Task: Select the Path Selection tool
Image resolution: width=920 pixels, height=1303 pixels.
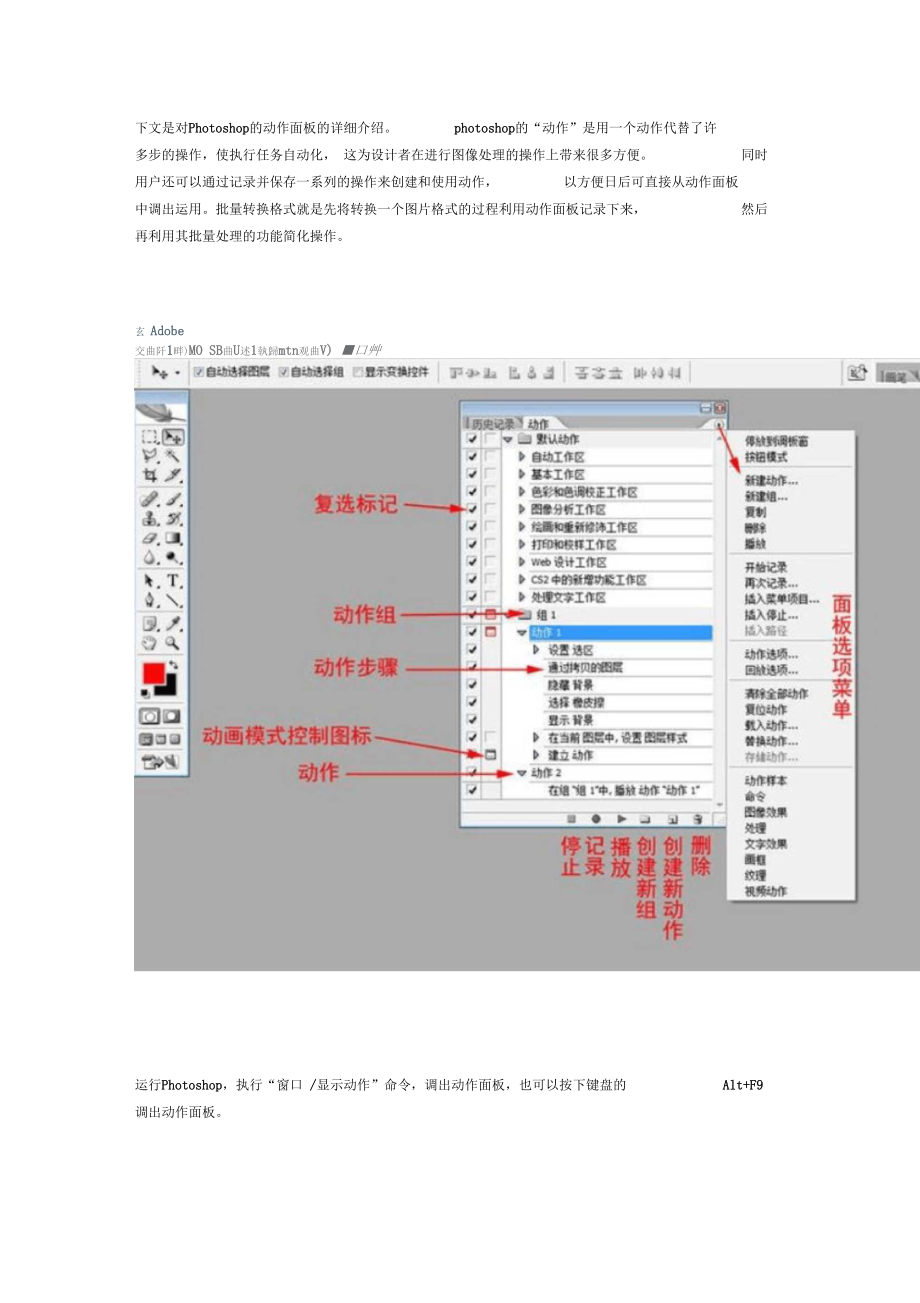Action: (x=149, y=580)
